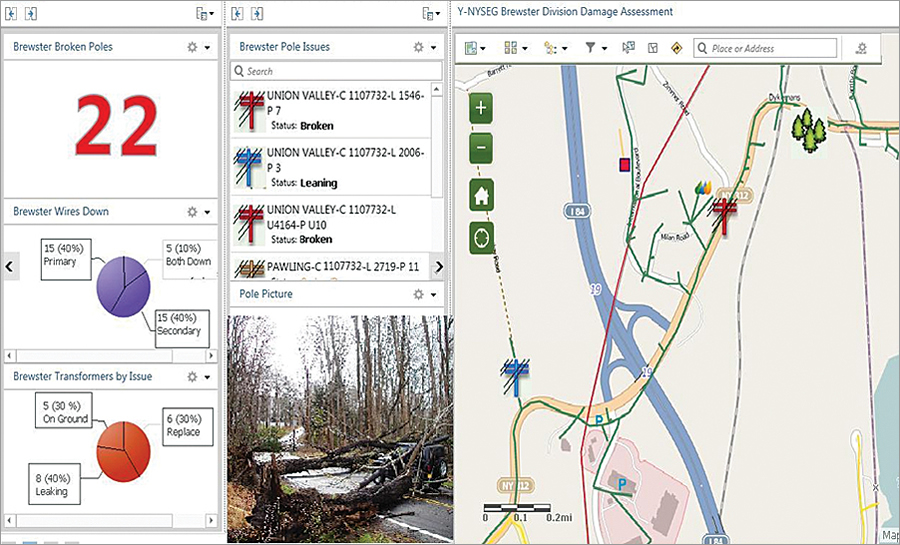Open the map grid layout tool dropdown
This screenshot has width=900, height=545.
click(x=515, y=48)
